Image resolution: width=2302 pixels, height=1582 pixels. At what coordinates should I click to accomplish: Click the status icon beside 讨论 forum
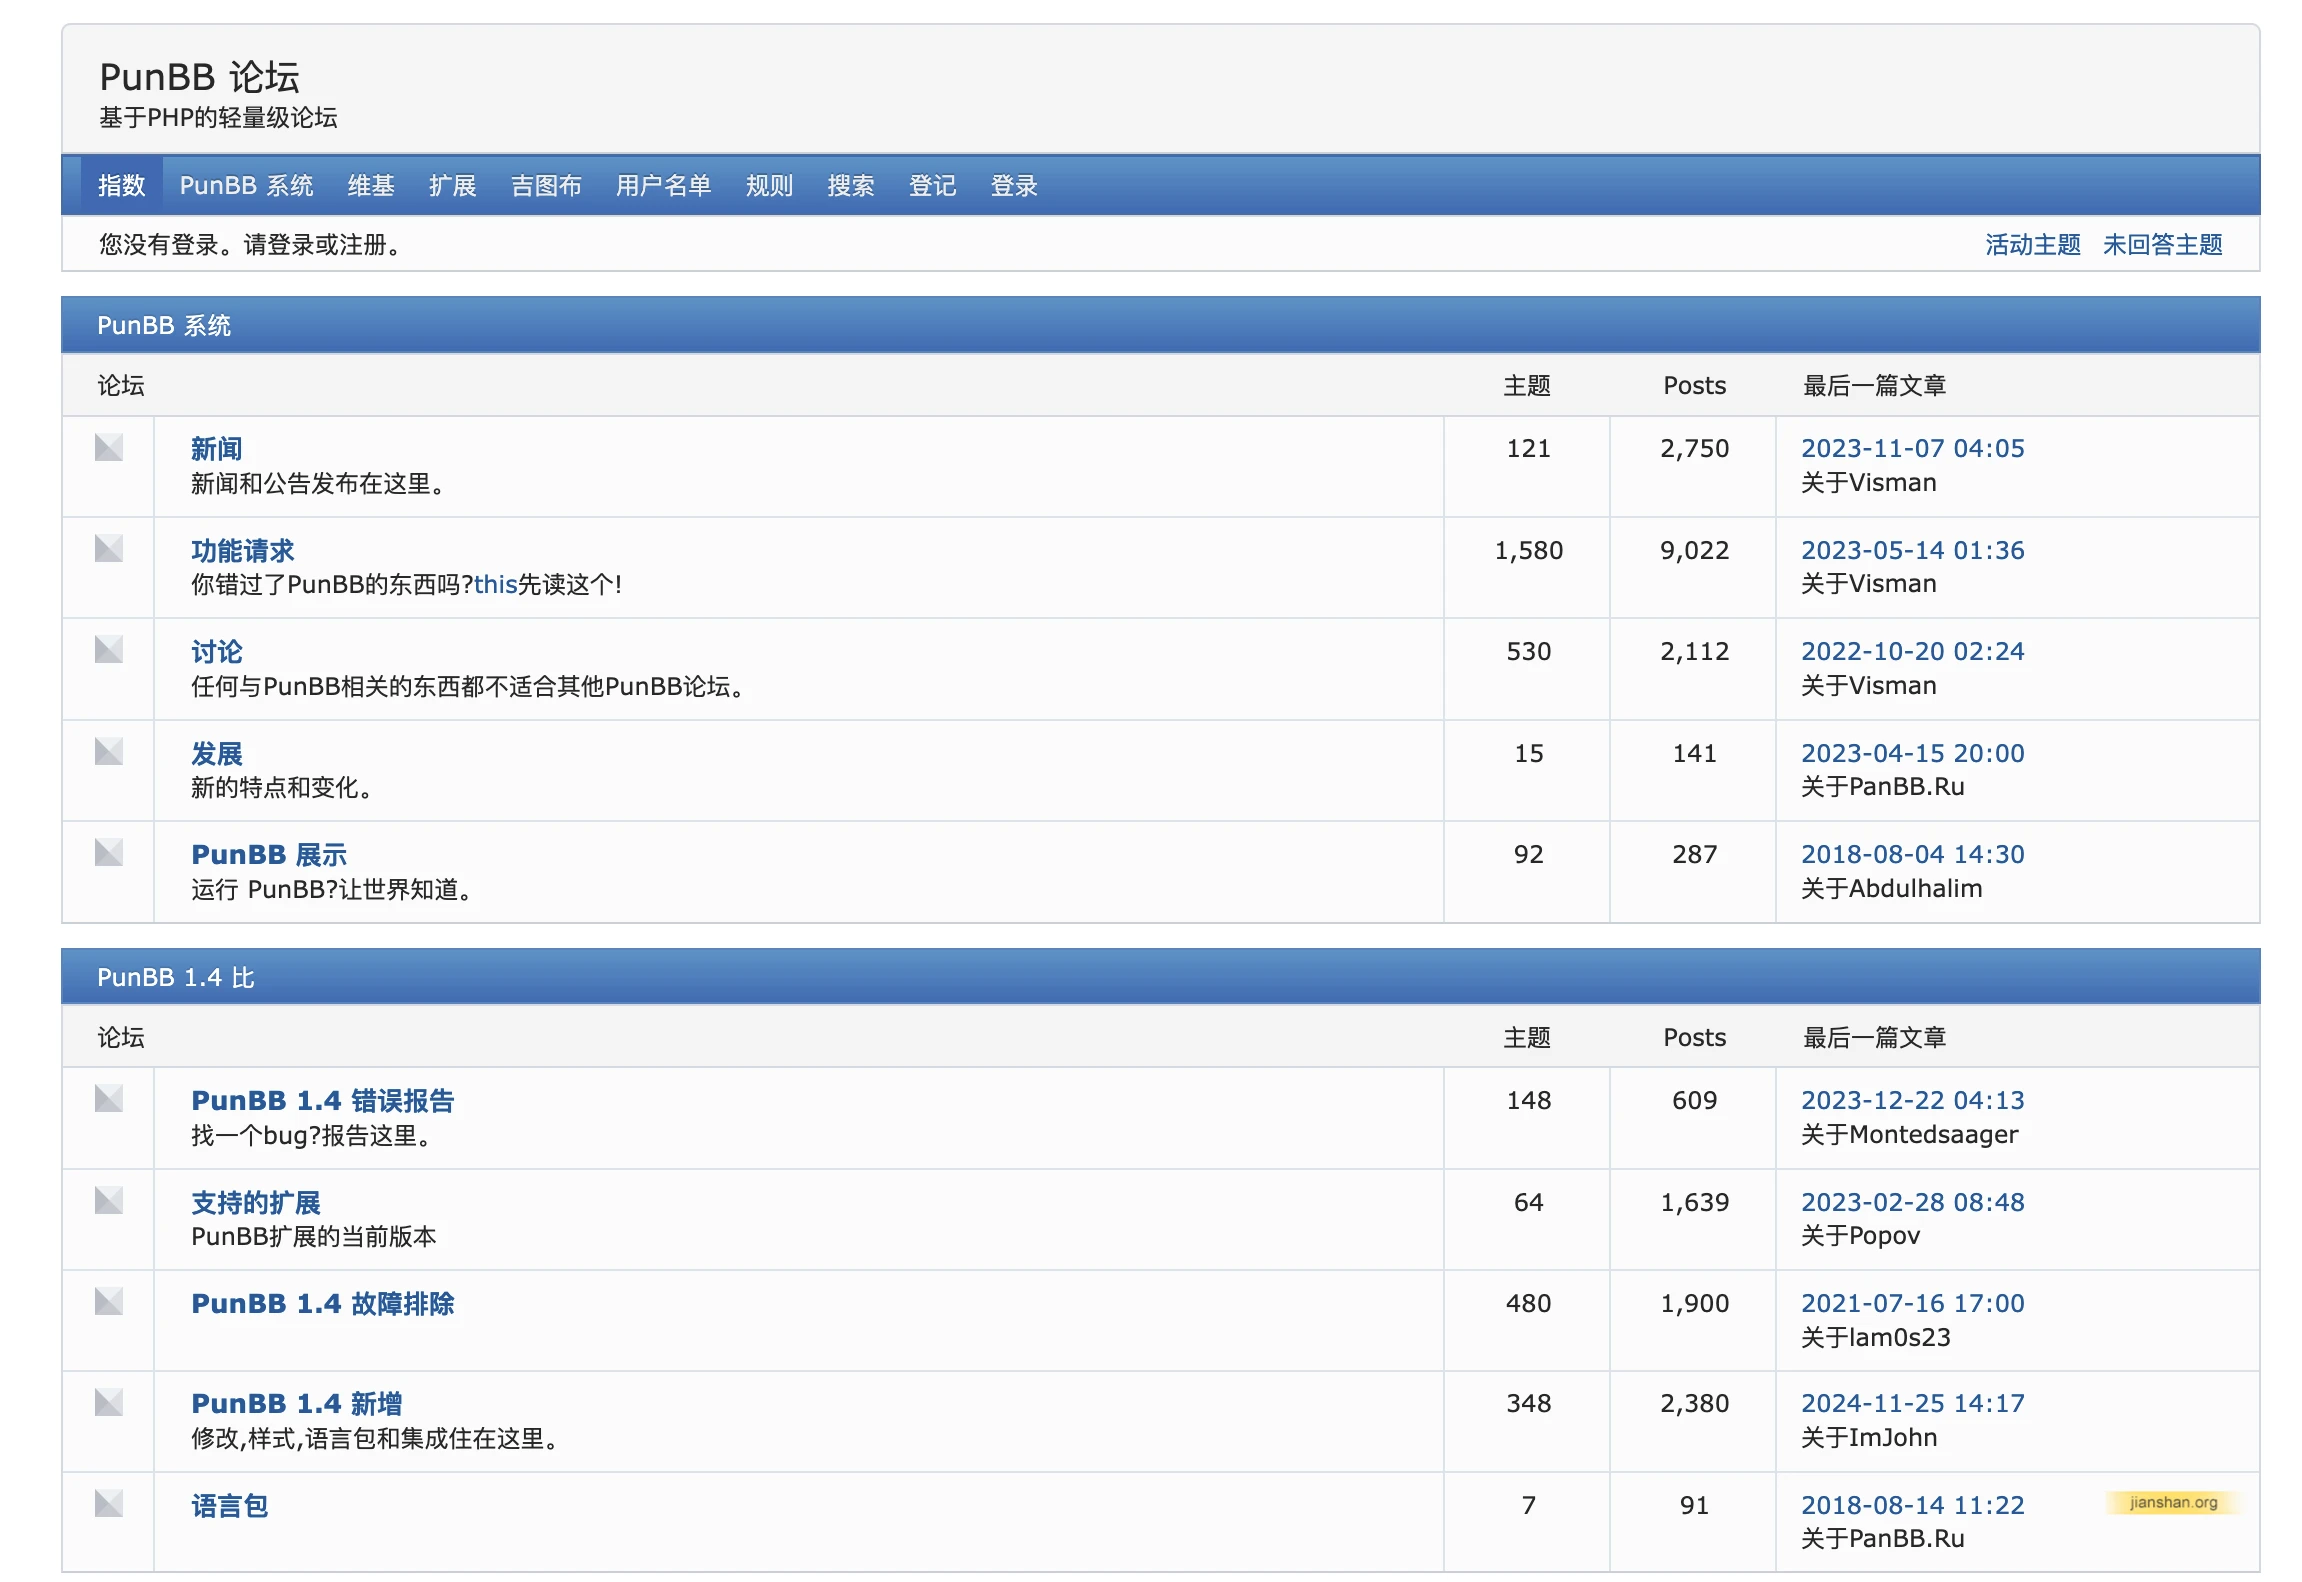coord(109,650)
